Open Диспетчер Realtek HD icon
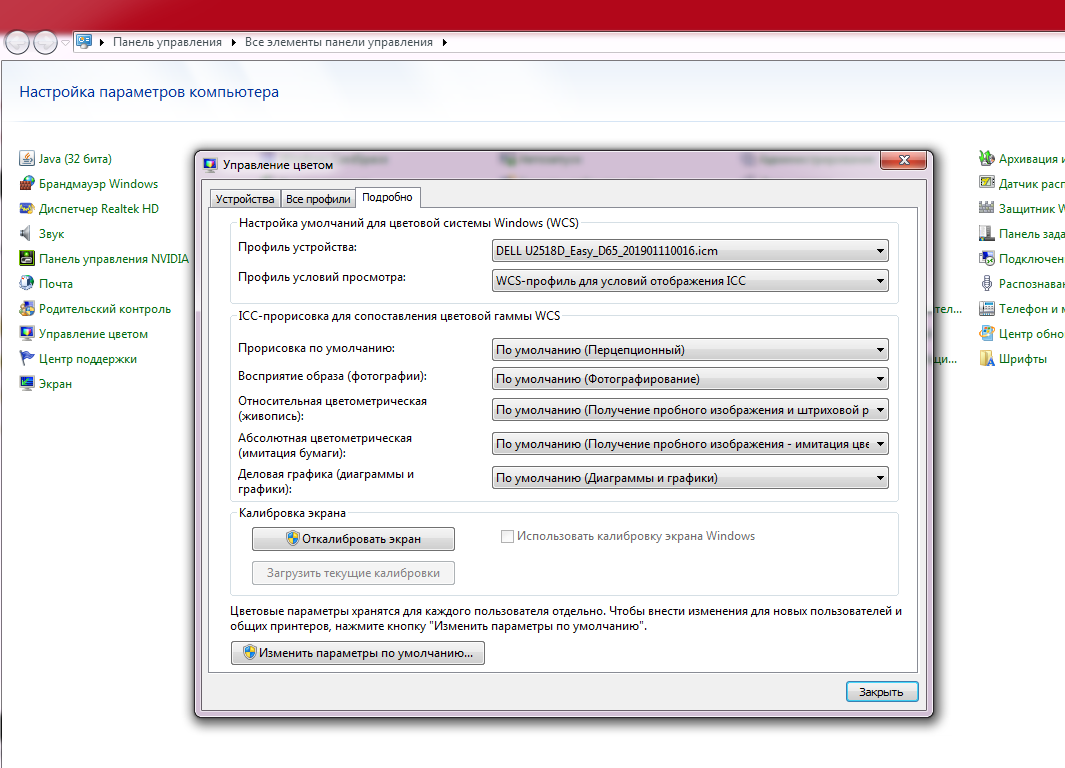 point(27,209)
